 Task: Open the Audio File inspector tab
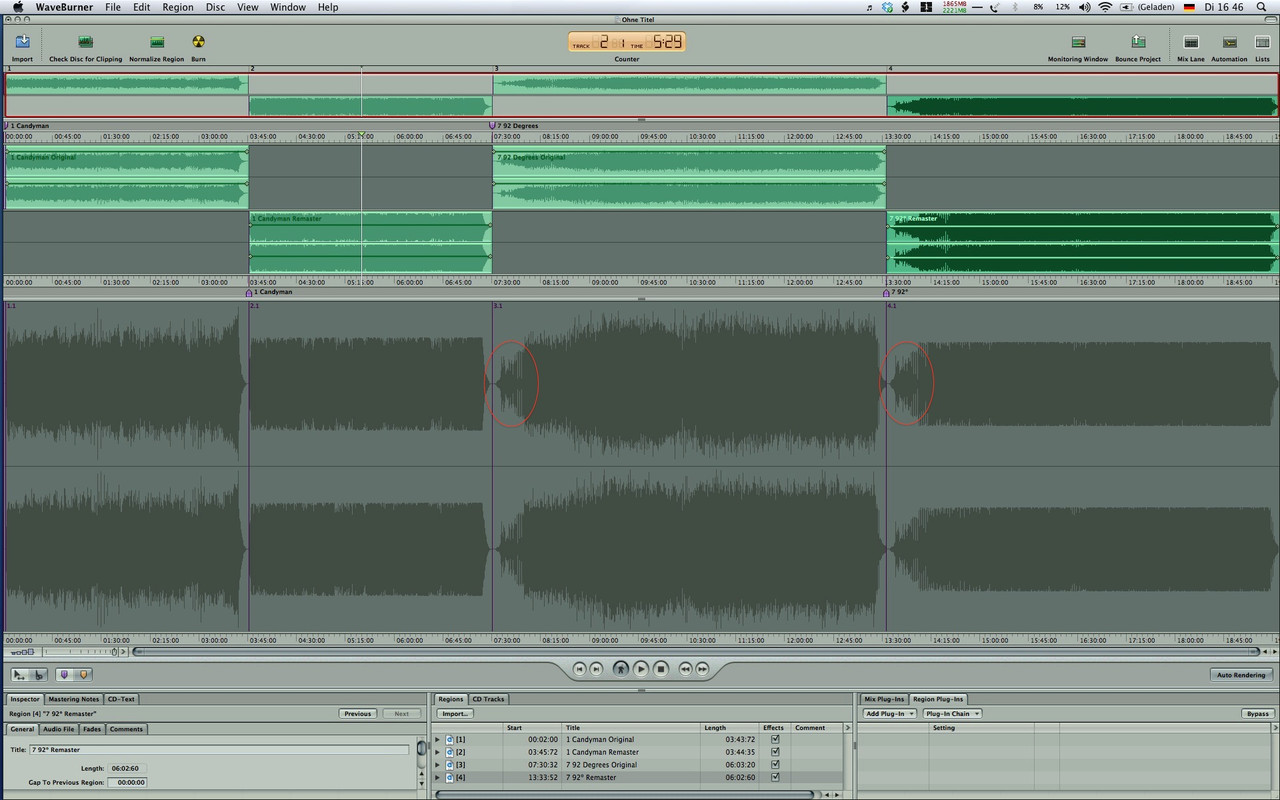pos(58,729)
